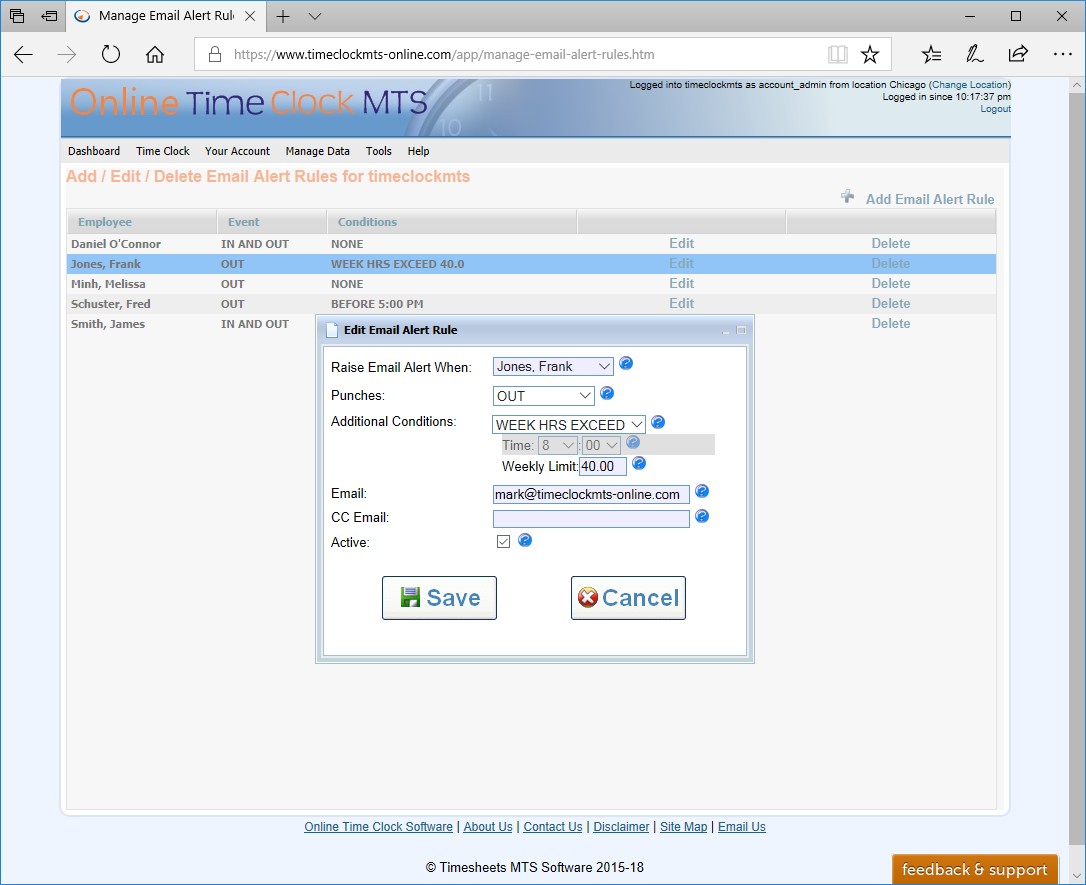The image size is (1086, 885).
Task: Click help icon beside Weekly Limit field
Action: 639,463
